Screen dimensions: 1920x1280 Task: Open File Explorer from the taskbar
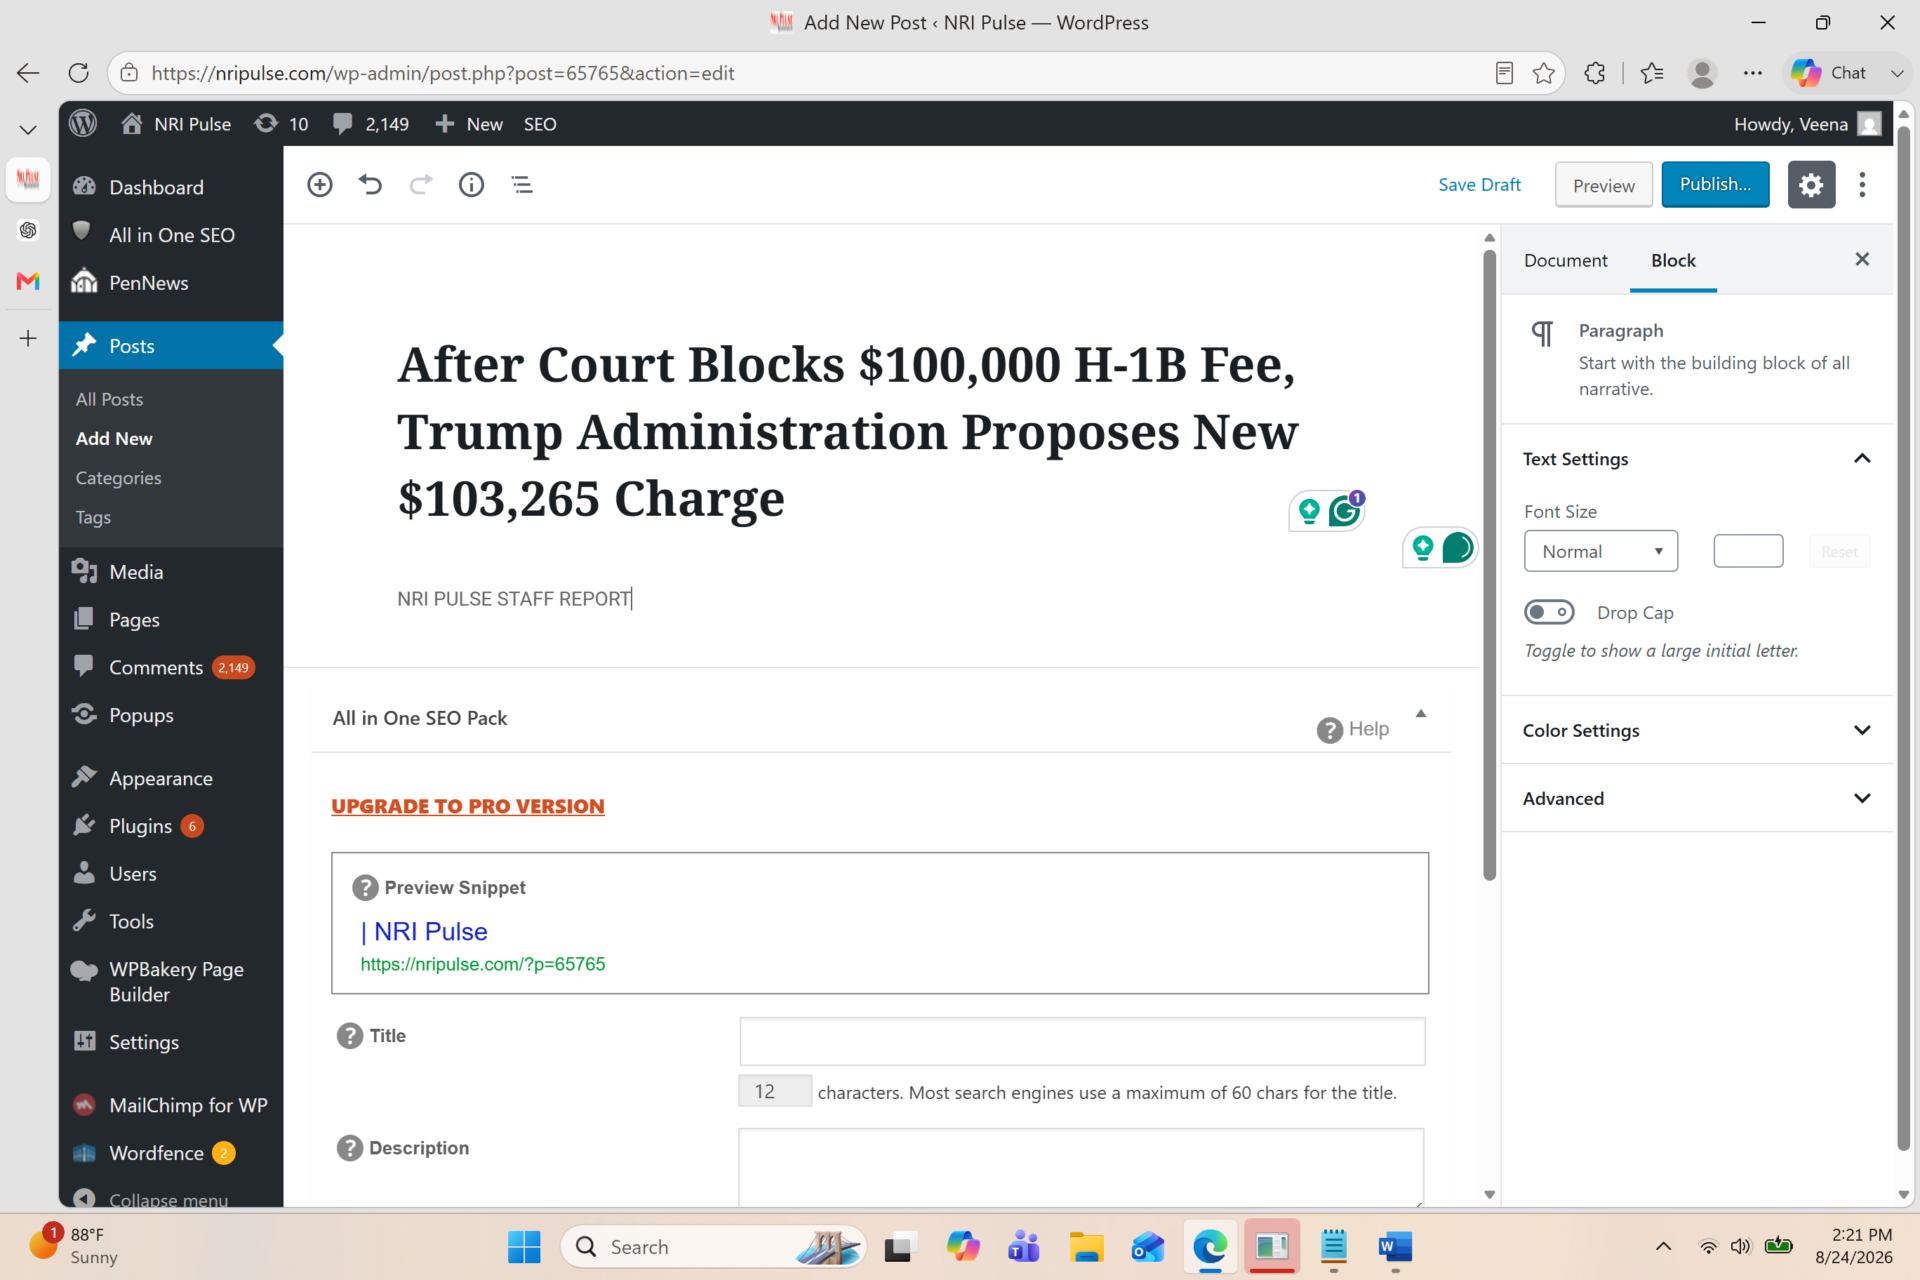click(1086, 1247)
